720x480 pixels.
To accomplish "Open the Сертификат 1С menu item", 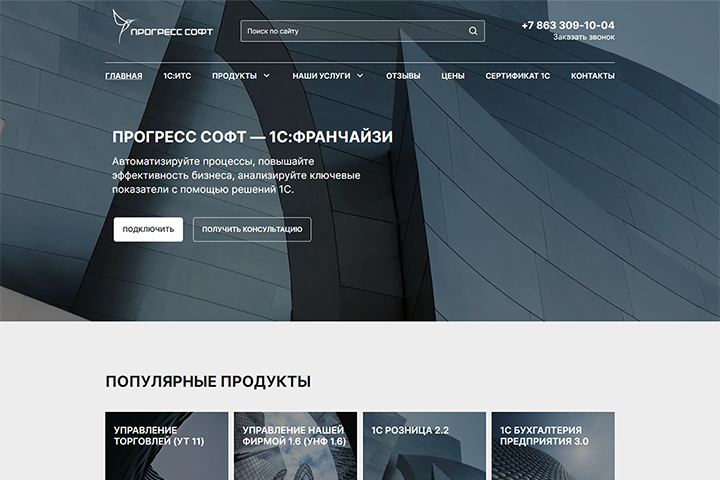I will [x=518, y=76].
